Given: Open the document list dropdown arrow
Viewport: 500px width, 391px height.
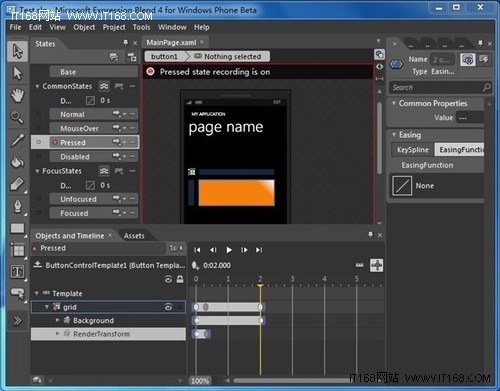Looking at the screenshot, I should click(378, 41).
